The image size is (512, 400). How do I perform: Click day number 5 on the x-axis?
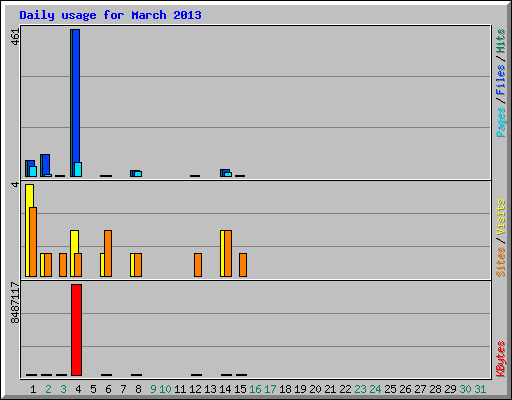(93, 389)
